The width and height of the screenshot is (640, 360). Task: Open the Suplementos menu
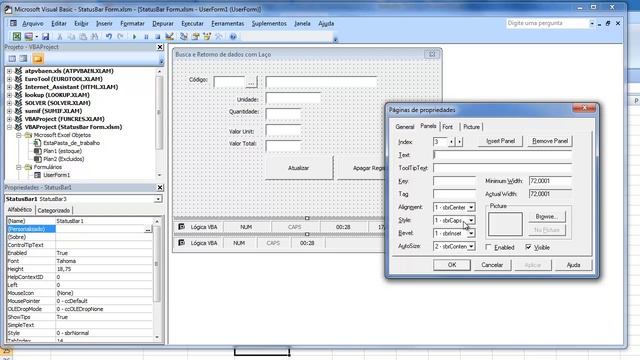pyautogui.click(x=269, y=24)
